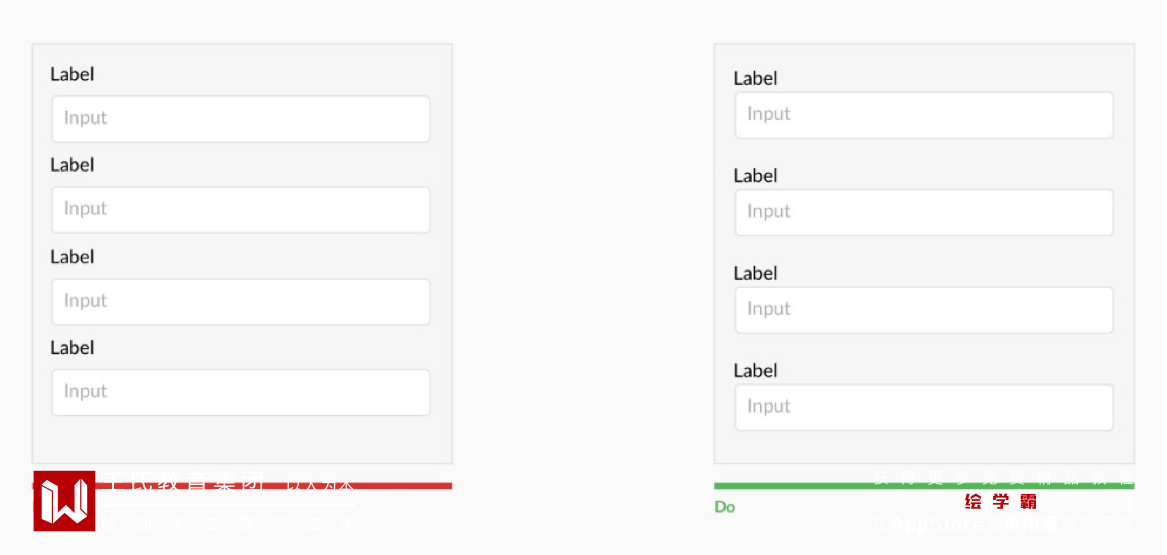This screenshot has width=1167, height=555.
Task: Select the third Input field in the right form
Action: [x=924, y=310]
